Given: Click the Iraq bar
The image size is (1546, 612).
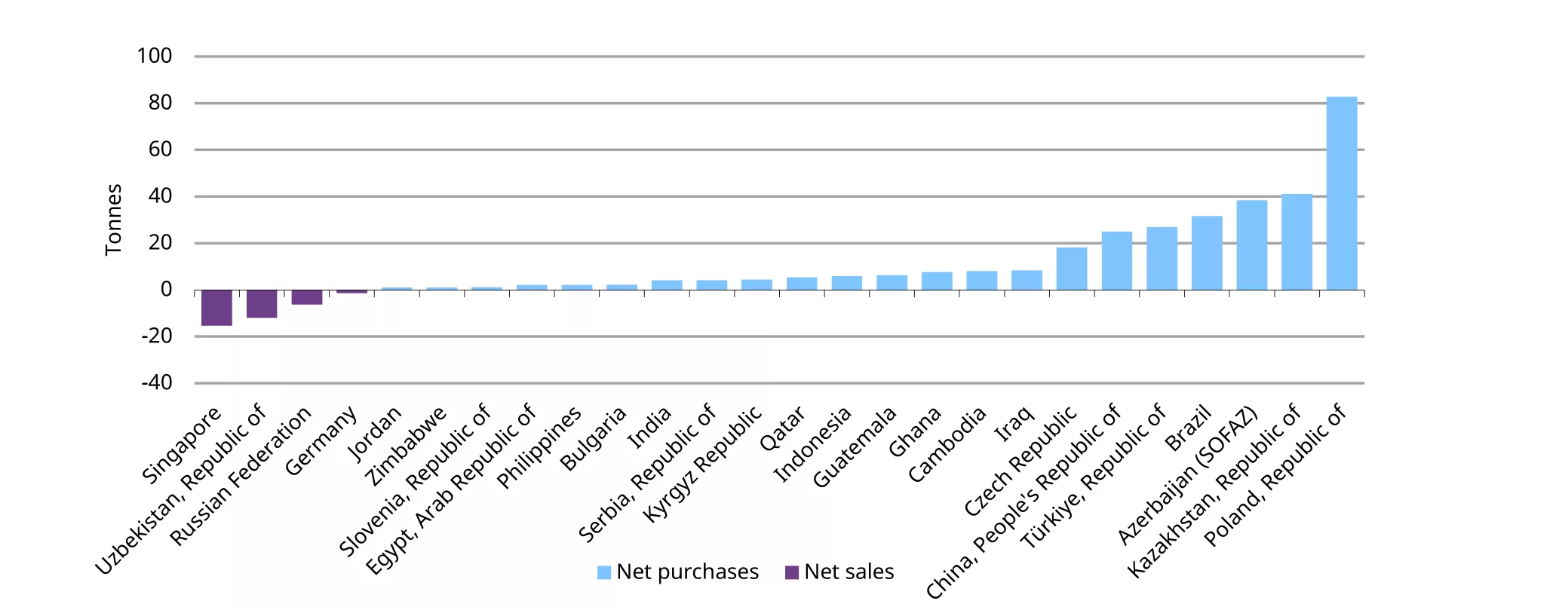Looking at the screenshot, I should pos(1026,280).
